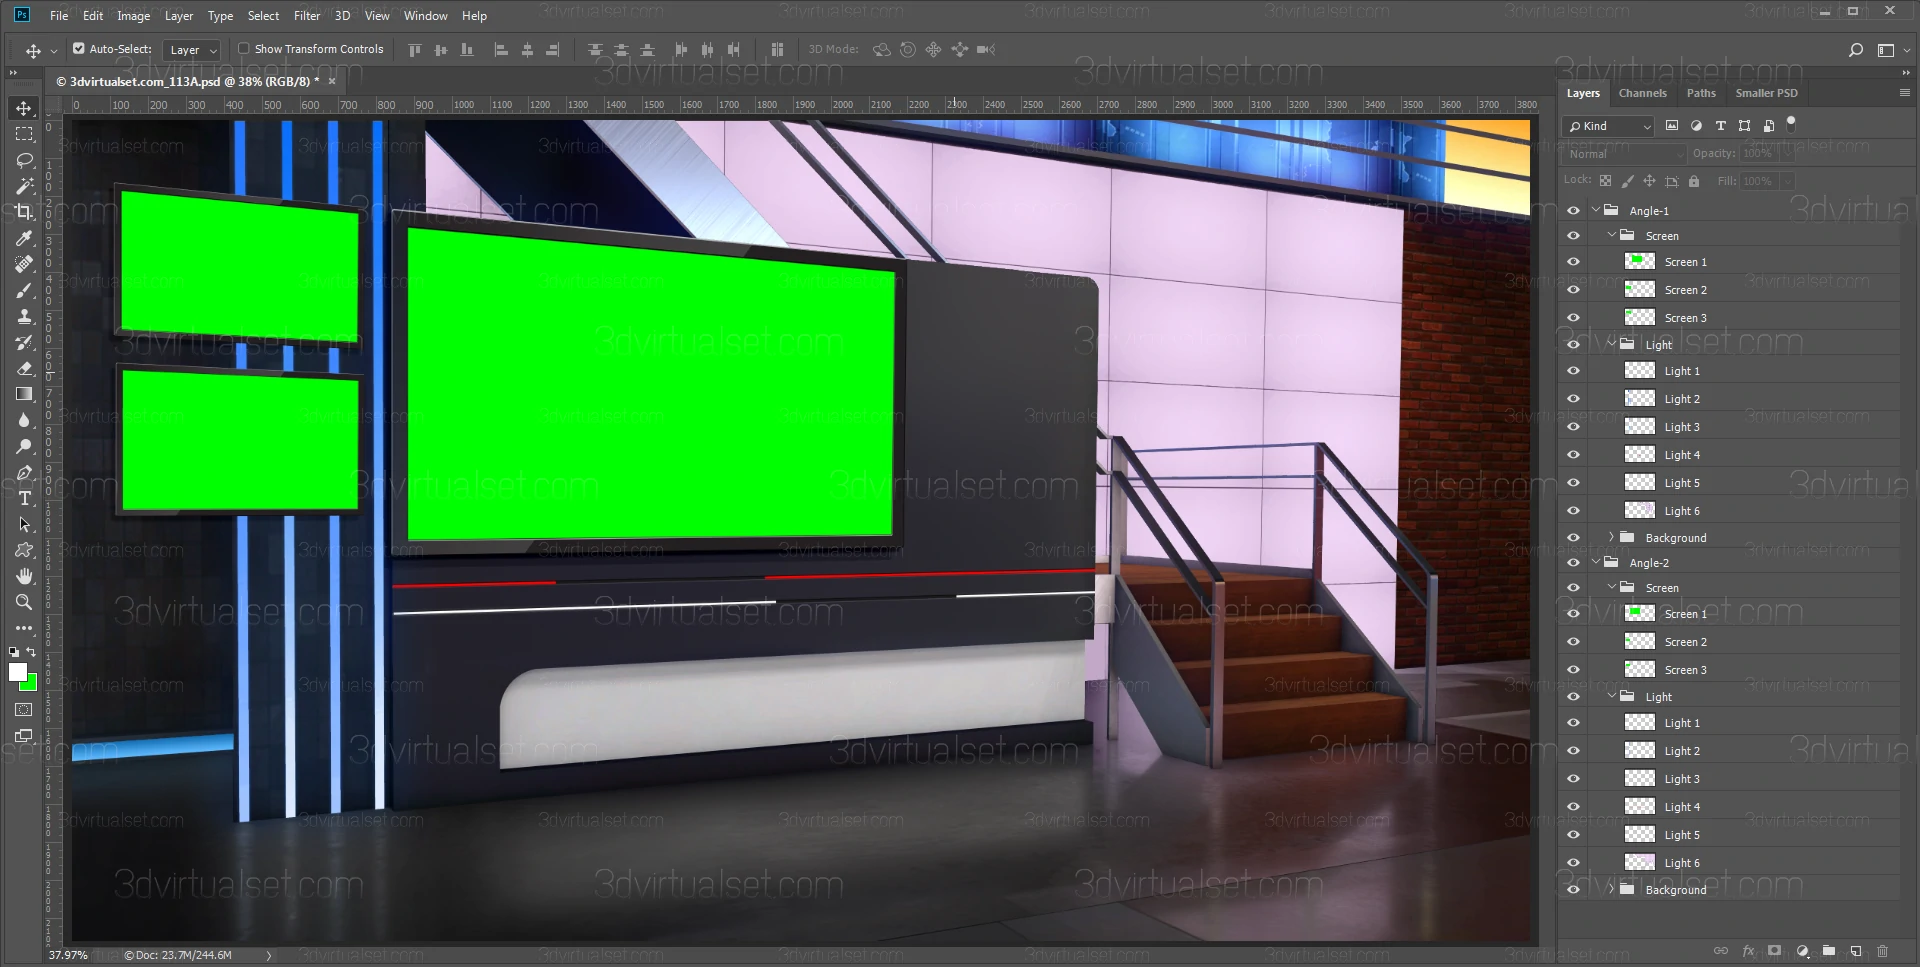
Task: Collapse the Screen group under Angle-1
Action: pos(1612,235)
